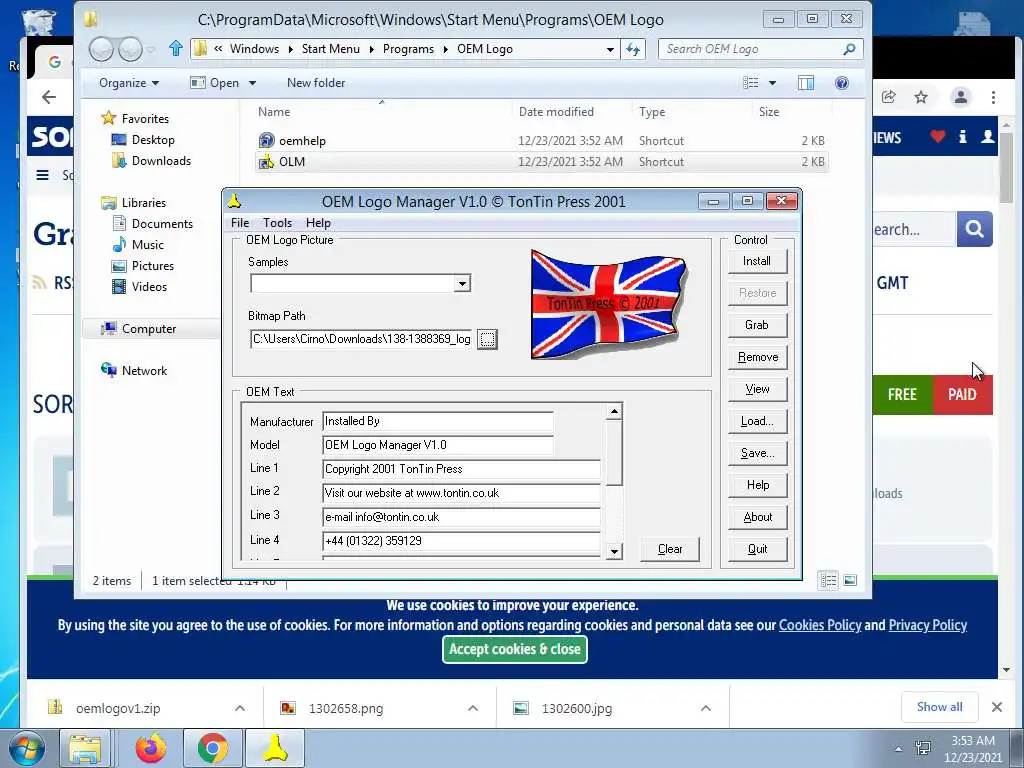Select the OLM shortcut in Explorer
Screen dimensions: 1024x768
pyautogui.click(x=291, y=161)
